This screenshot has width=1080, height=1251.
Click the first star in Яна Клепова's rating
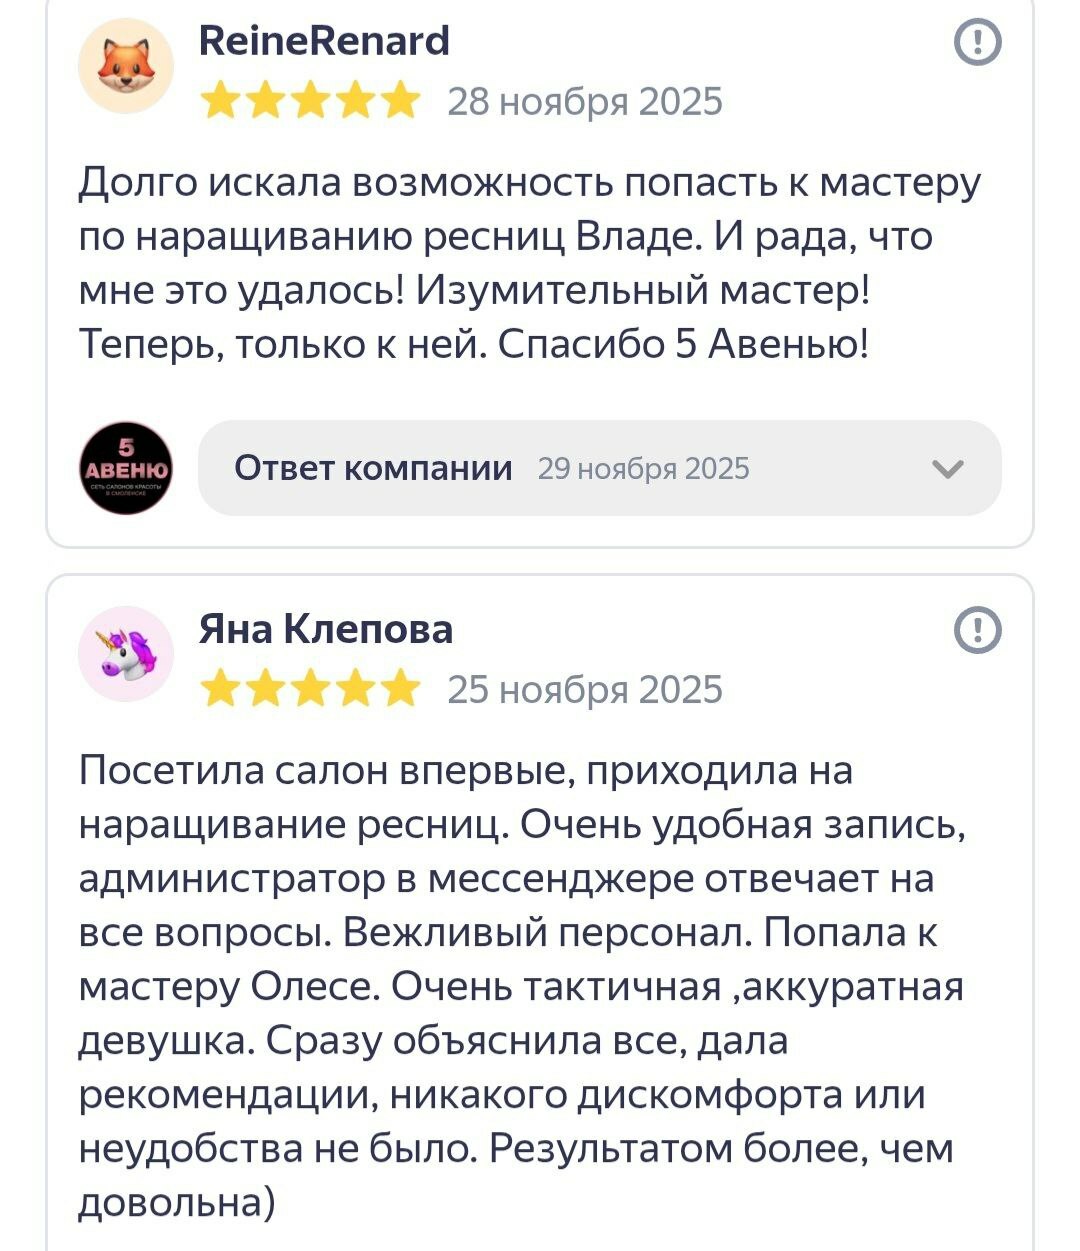click(220, 690)
